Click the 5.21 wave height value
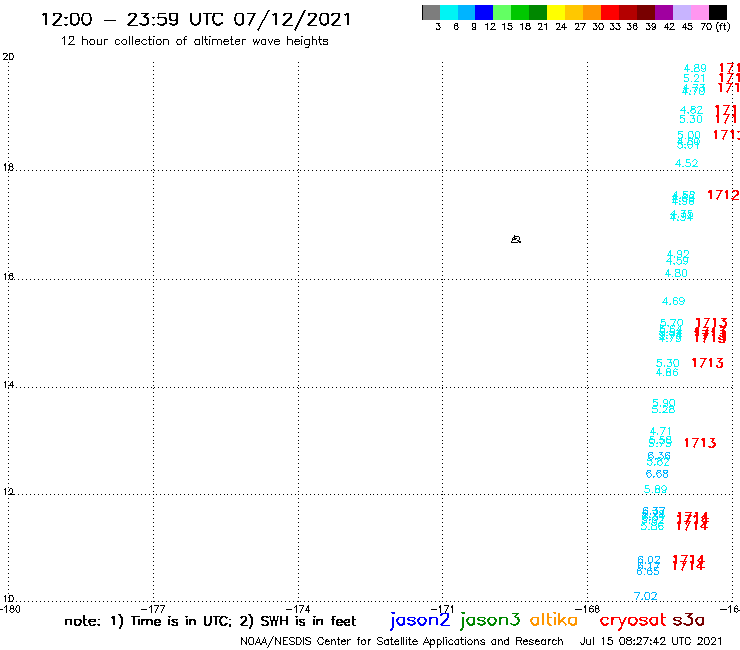740x650 pixels. pos(694,78)
